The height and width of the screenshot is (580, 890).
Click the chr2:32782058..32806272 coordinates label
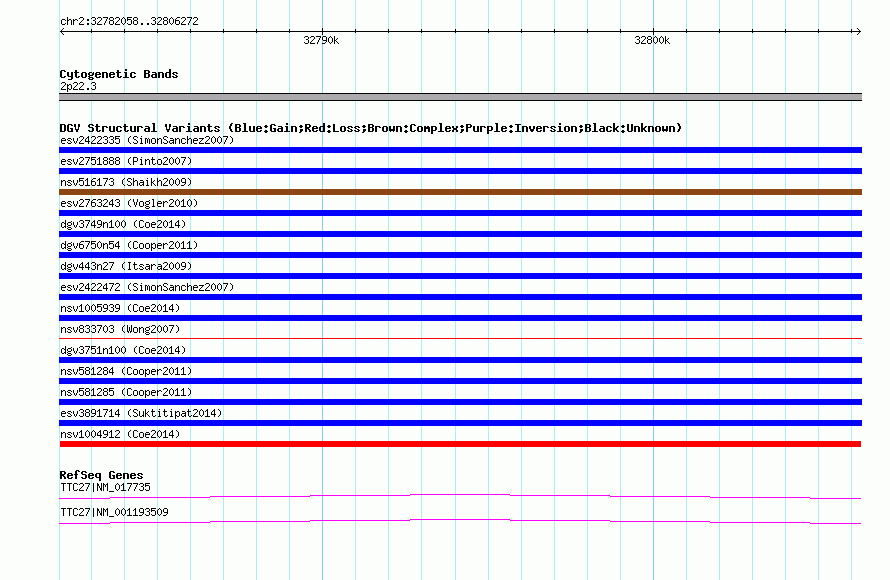click(x=129, y=21)
